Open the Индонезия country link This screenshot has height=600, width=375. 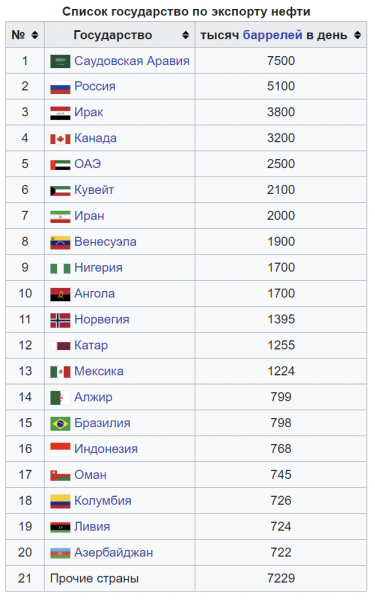coord(106,449)
